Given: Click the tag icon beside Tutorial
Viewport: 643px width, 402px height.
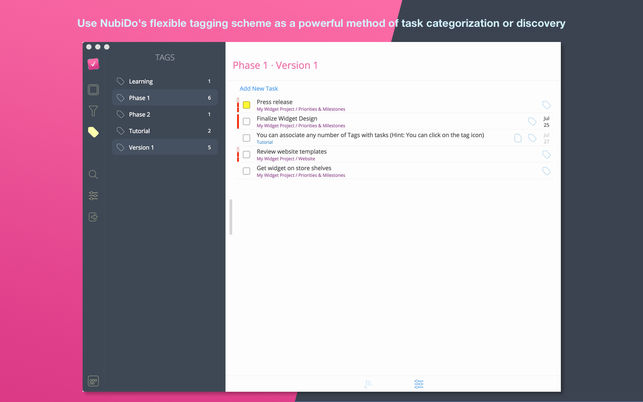Looking at the screenshot, I should click(x=120, y=131).
